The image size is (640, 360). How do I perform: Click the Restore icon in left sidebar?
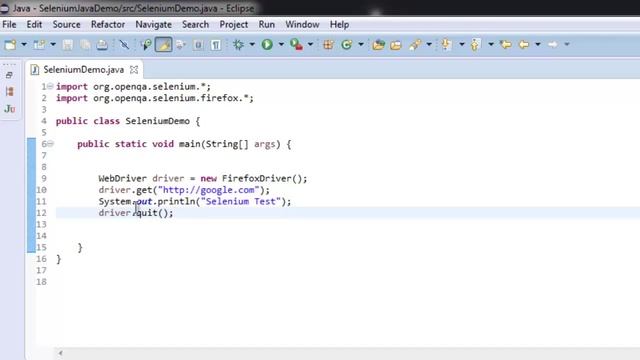pos(9,75)
